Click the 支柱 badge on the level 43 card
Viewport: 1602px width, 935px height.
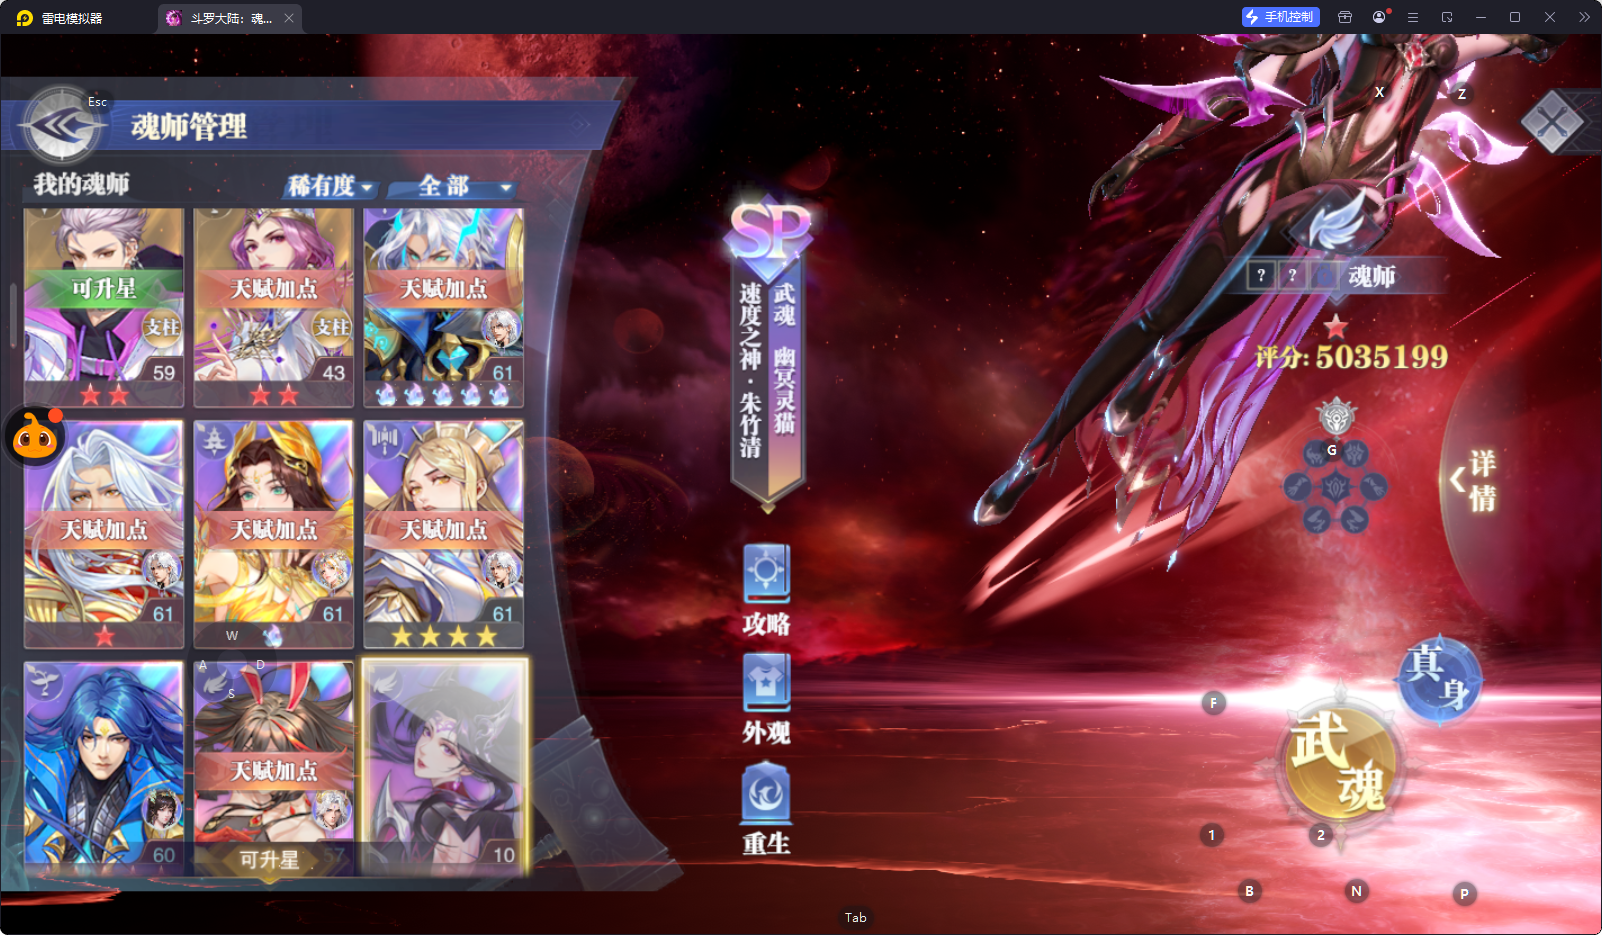[x=332, y=326]
